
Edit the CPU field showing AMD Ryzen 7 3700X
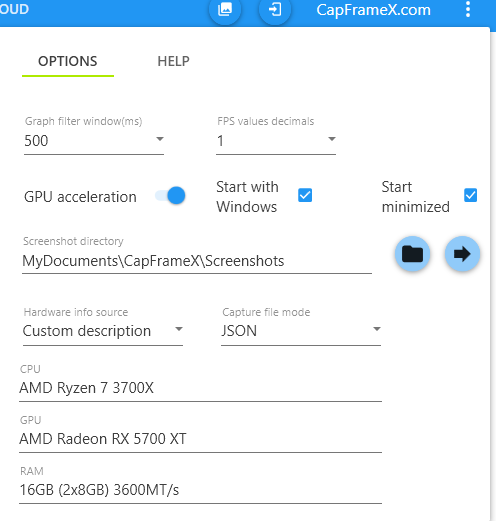200,388
